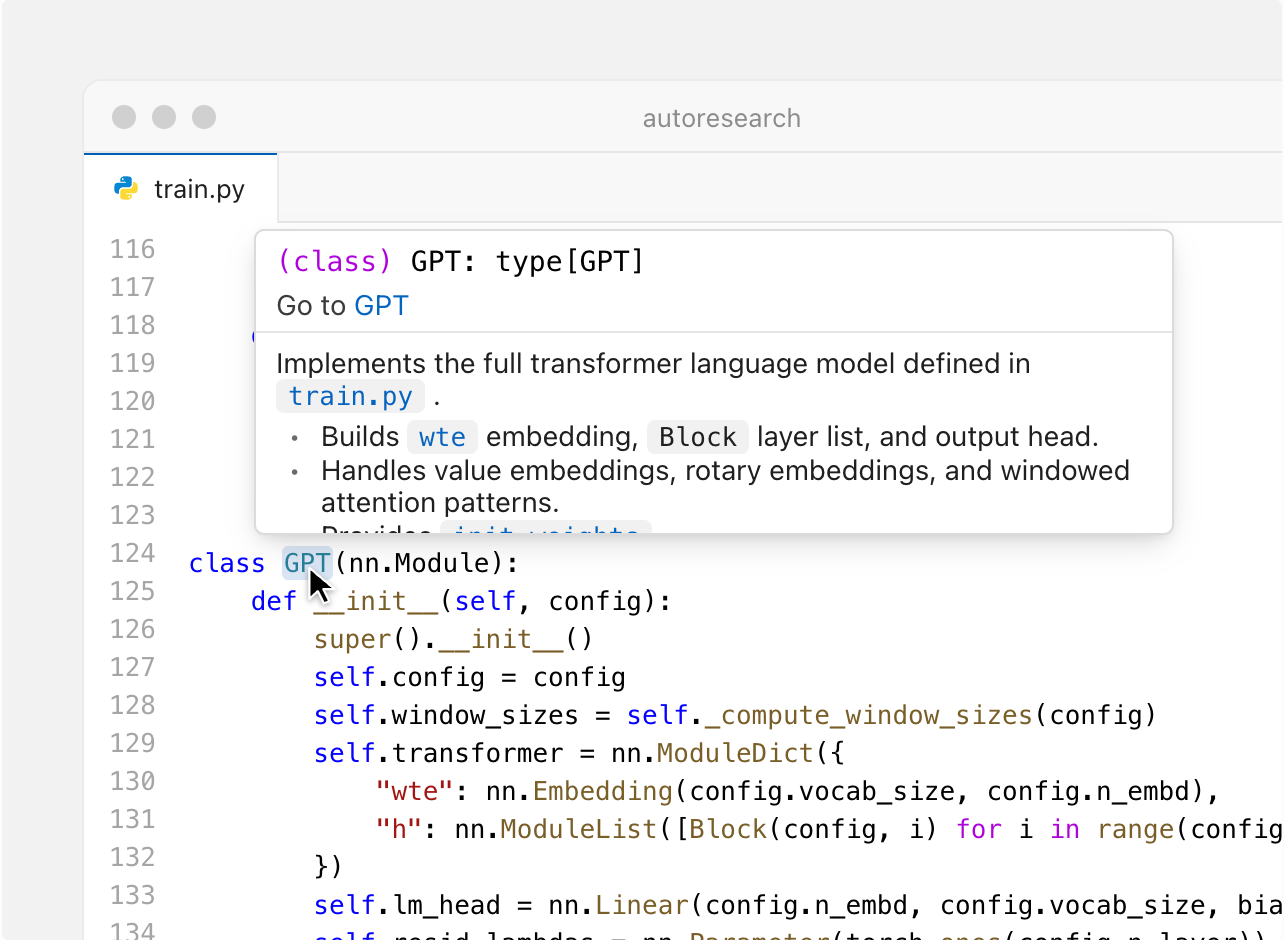This screenshot has height=940, width=1284.
Task: Click 'nn.Embedding' on line 130
Action: click(580, 791)
